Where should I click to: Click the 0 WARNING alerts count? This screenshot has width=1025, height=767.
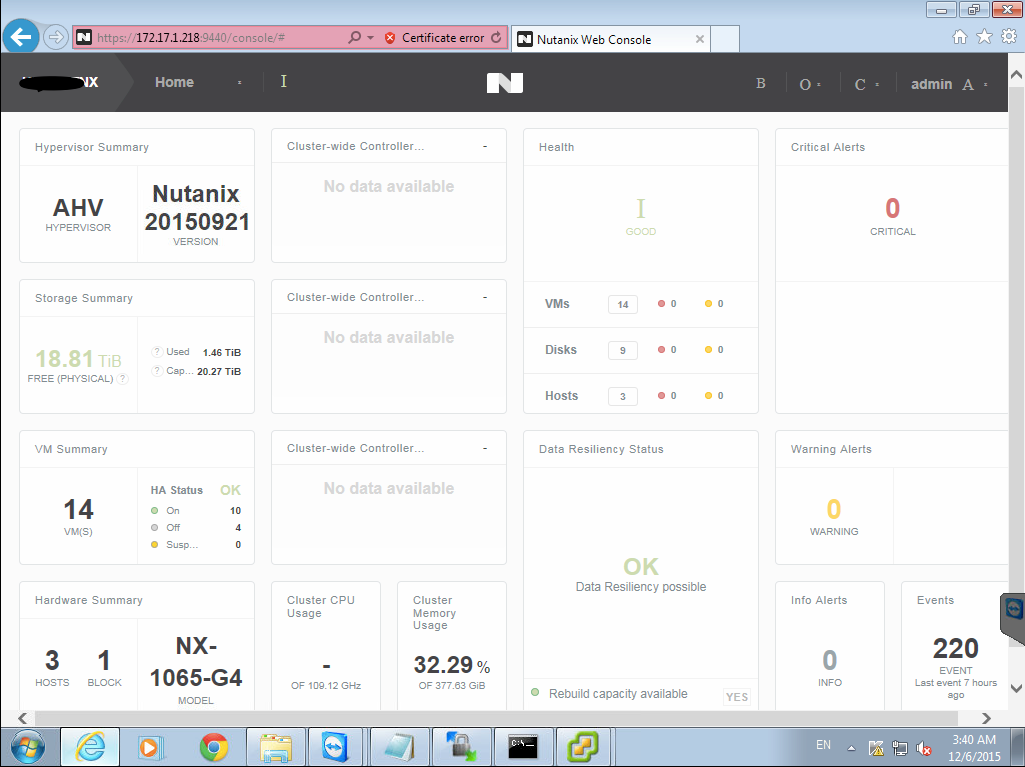pos(833,509)
